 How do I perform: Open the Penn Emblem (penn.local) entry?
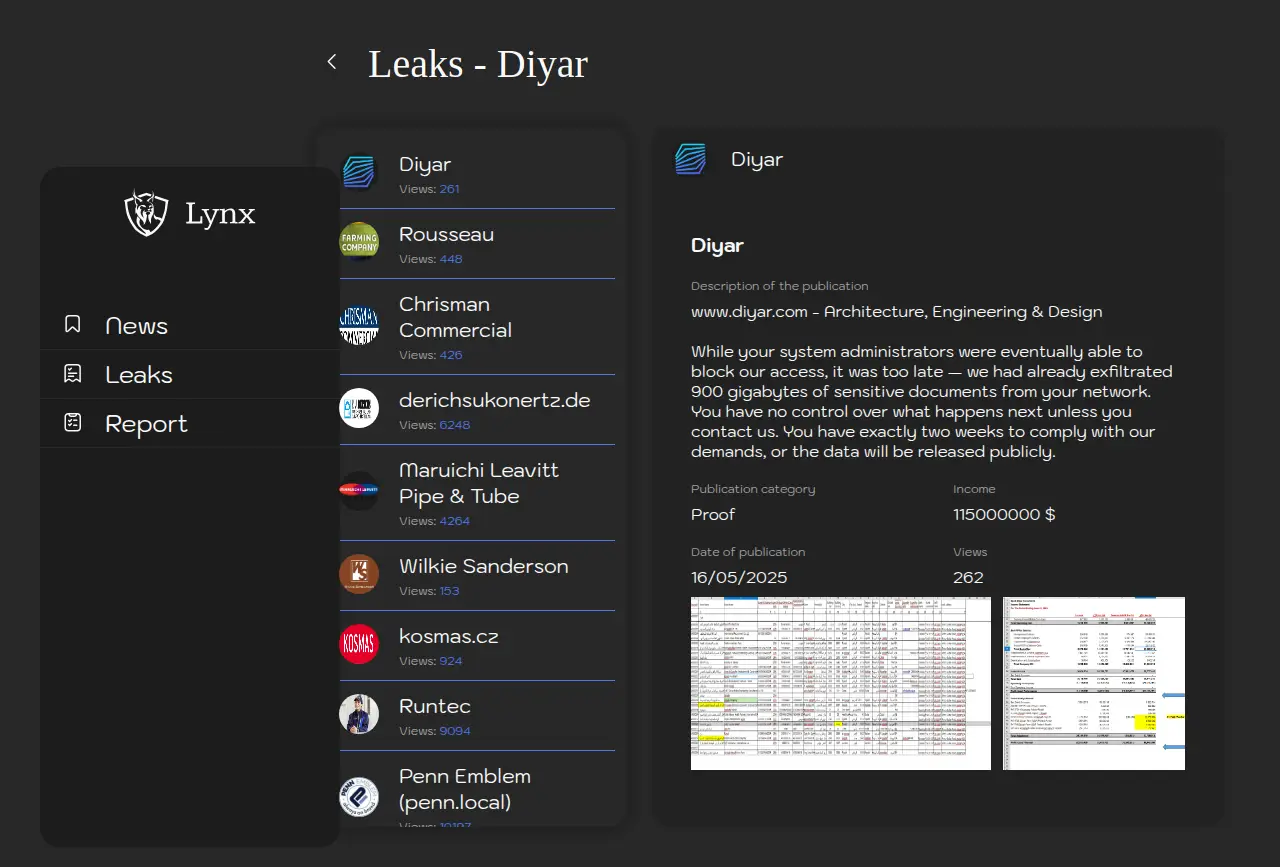point(465,789)
